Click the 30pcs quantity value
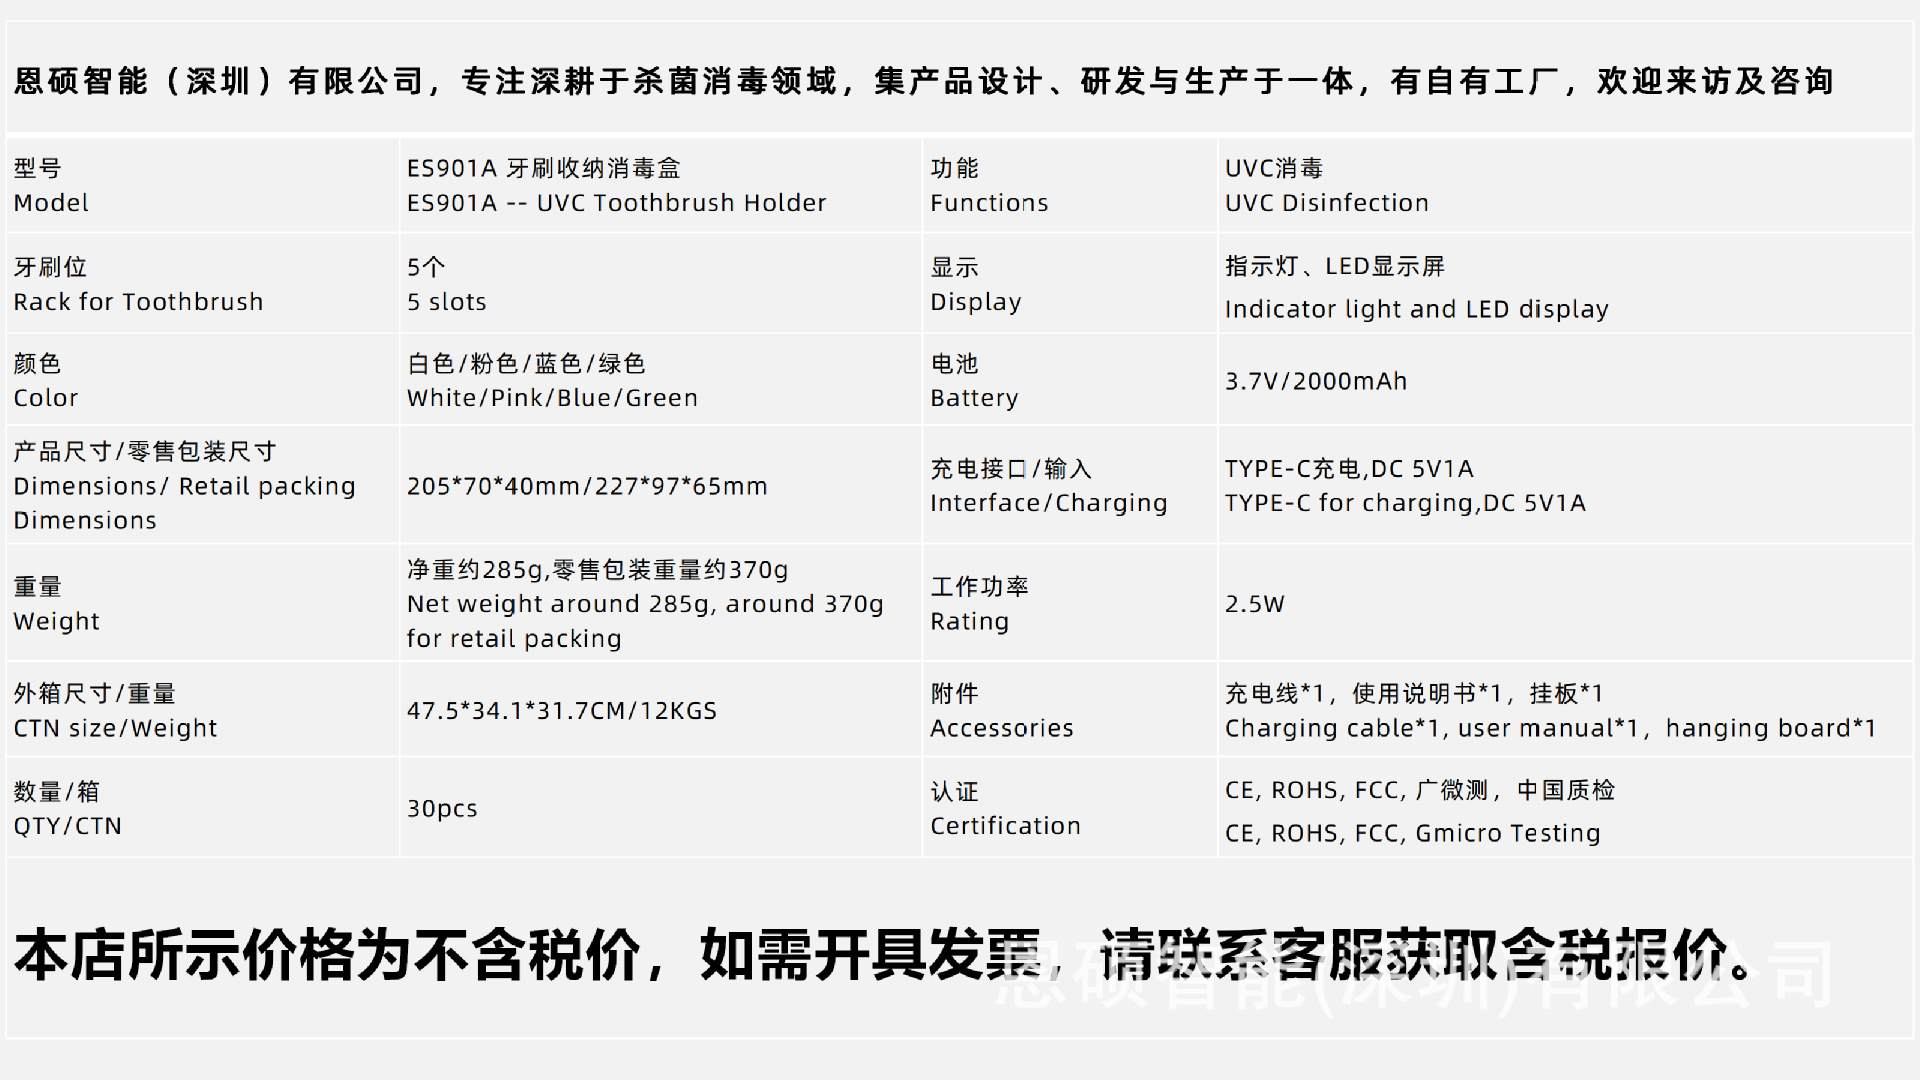The image size is (1920, 1080). (x=442, y=808)
